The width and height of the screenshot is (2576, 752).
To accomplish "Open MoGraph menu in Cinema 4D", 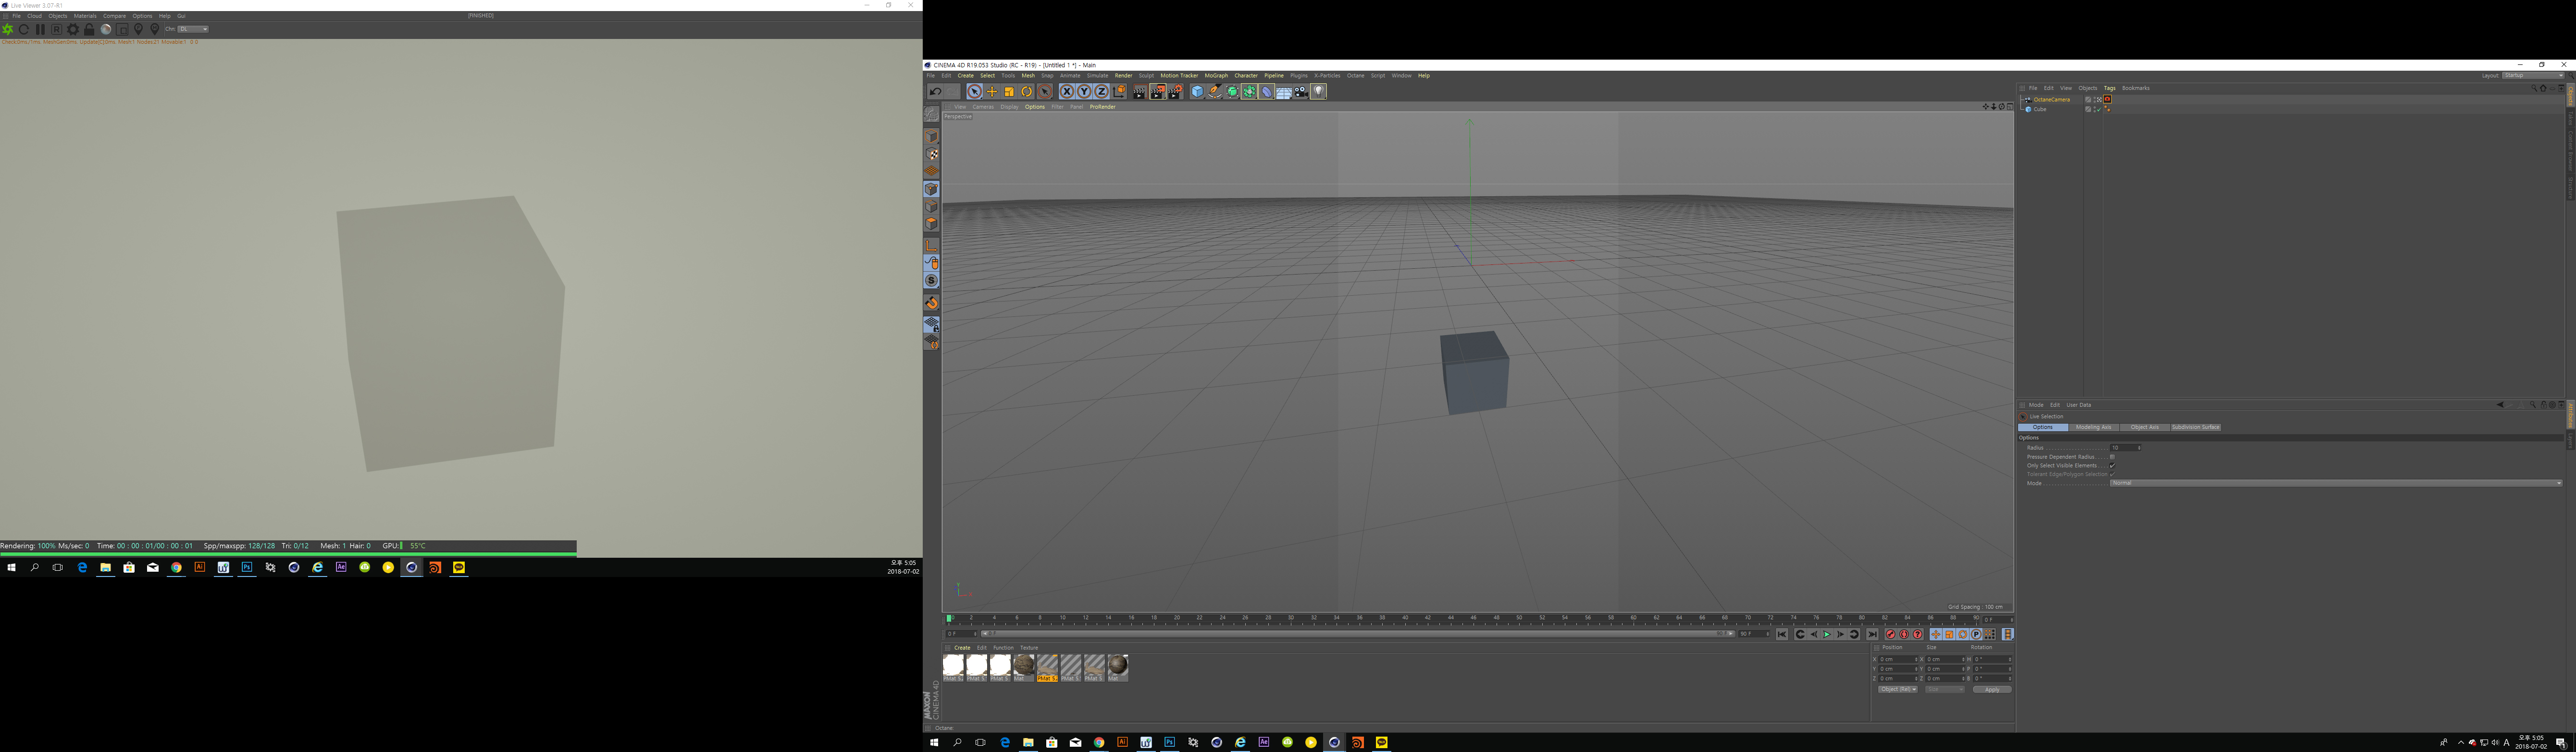I will pos(1216,76).
